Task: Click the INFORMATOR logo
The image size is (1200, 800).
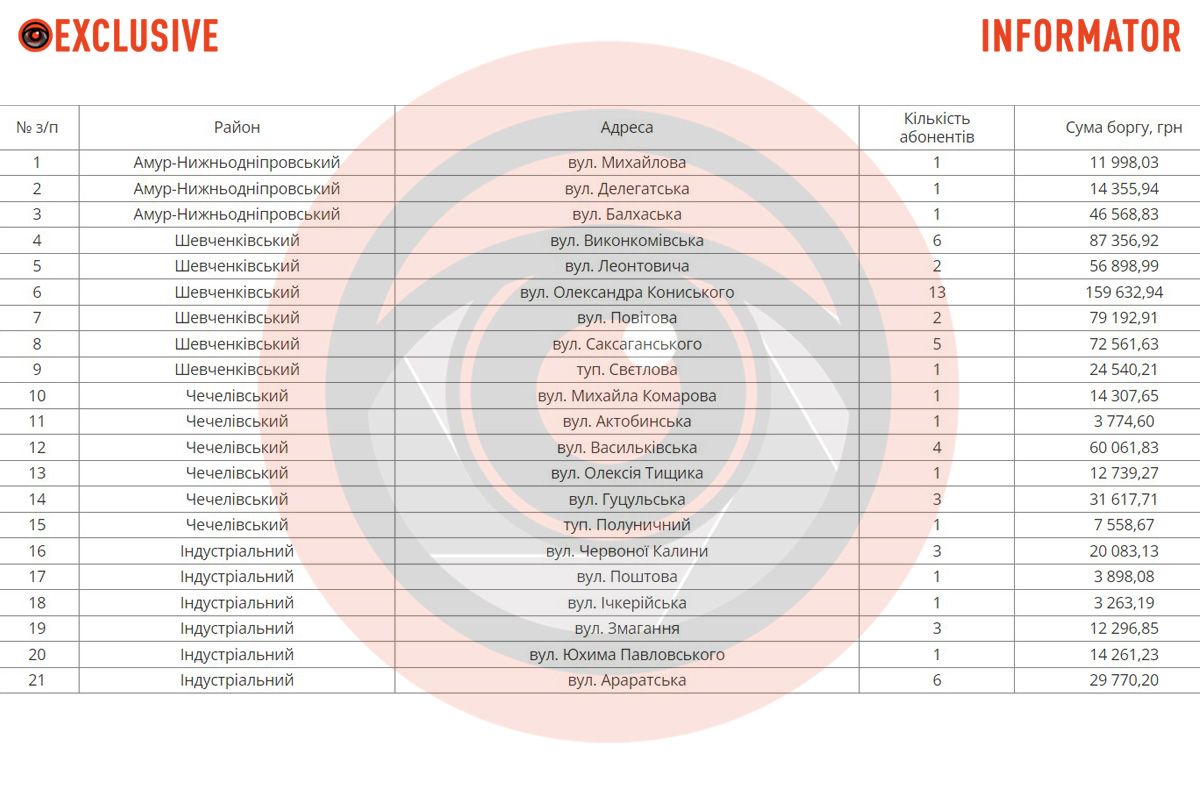Action: point(1080,36)
